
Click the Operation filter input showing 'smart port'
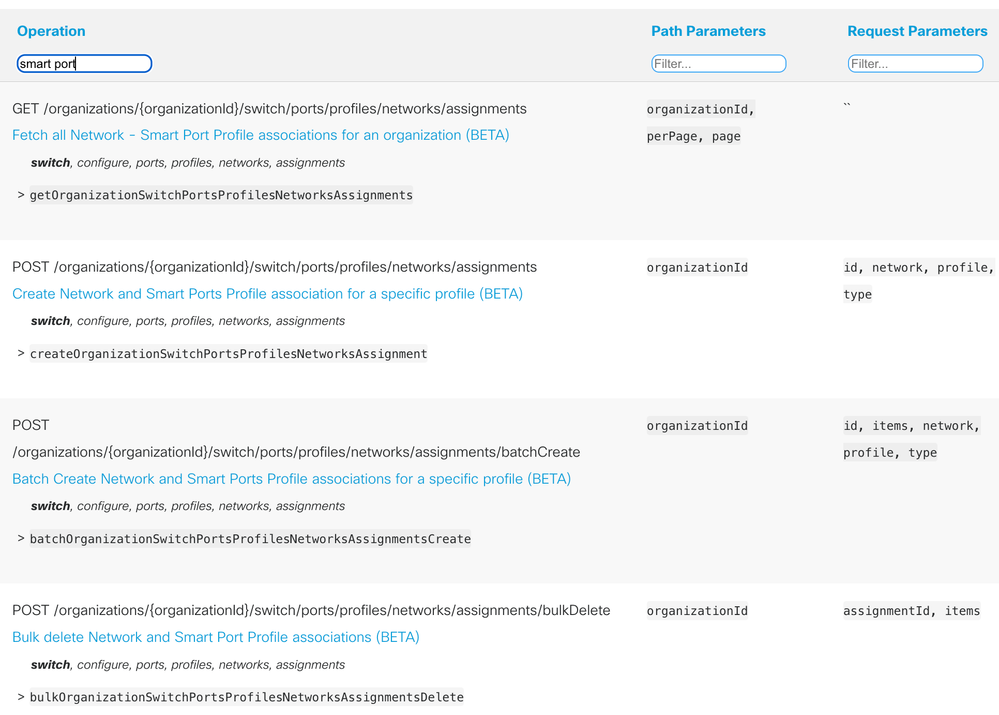(x=84, y=63)
